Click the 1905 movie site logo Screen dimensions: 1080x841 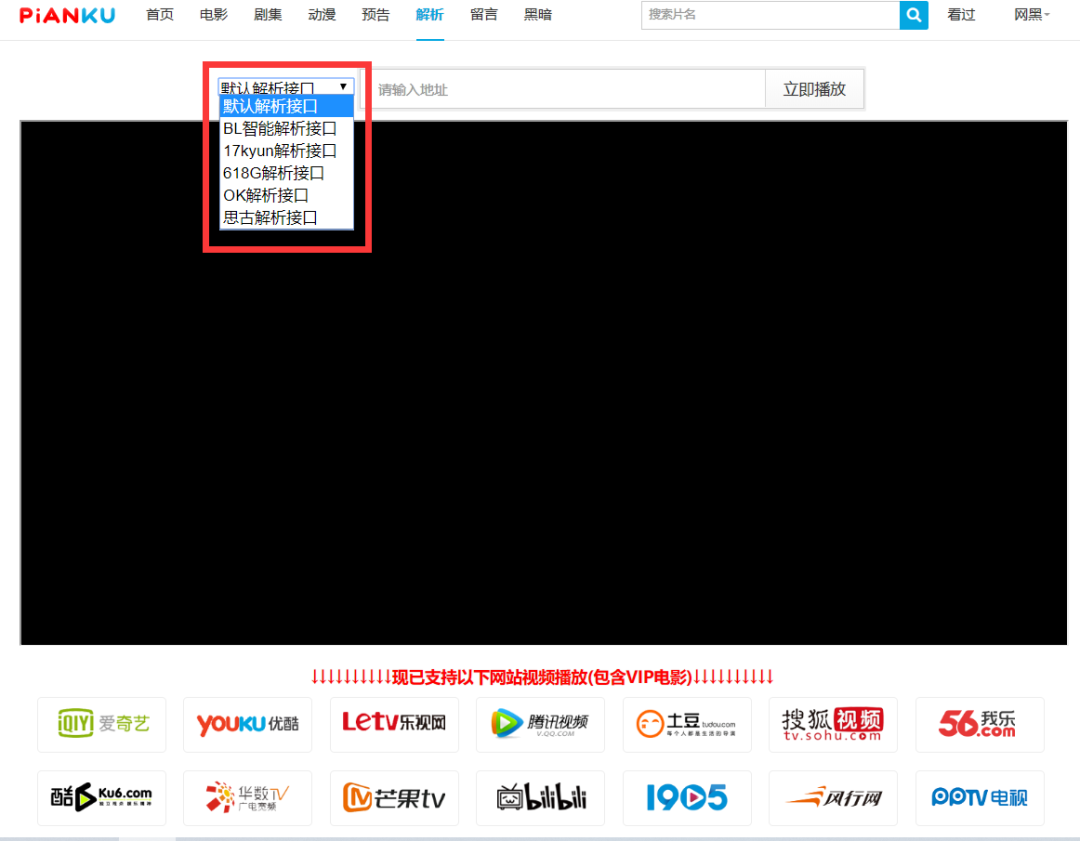(x=687, y=797)
